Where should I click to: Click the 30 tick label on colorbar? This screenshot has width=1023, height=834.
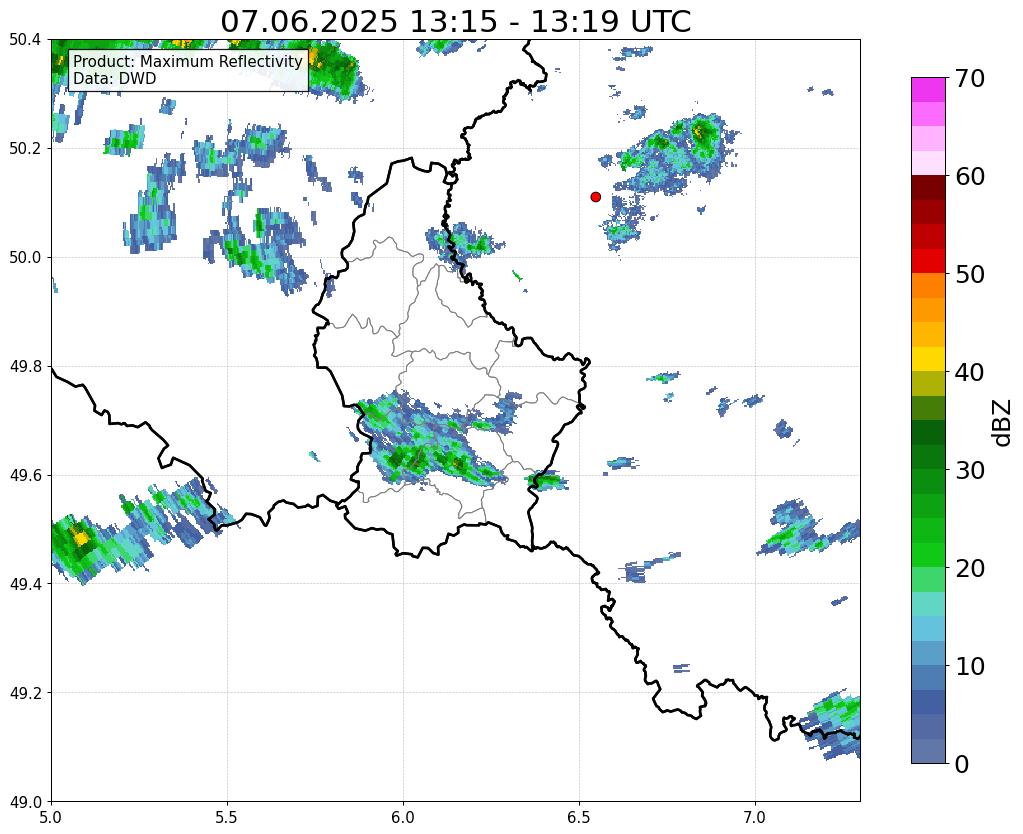970,470
